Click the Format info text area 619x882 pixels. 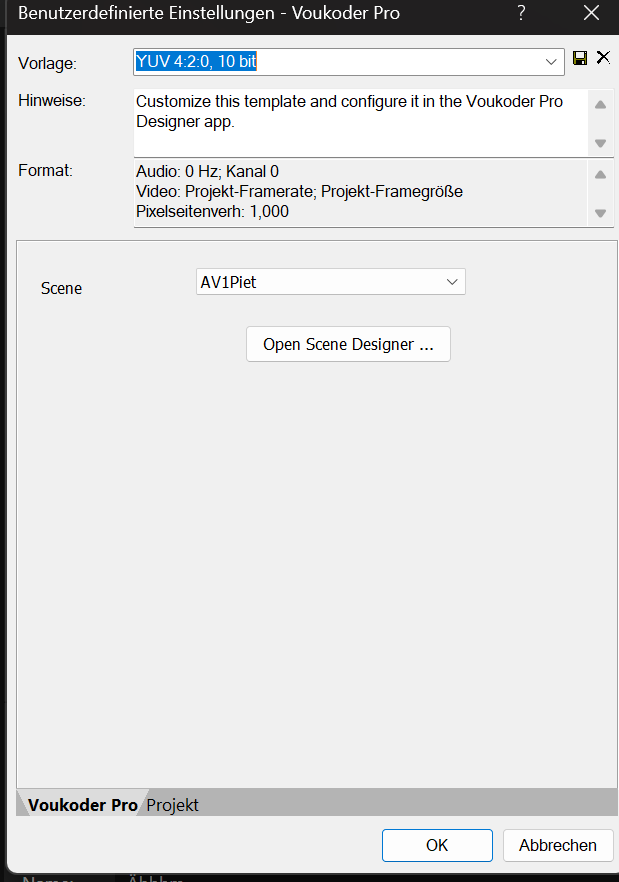tap(361, 194)
